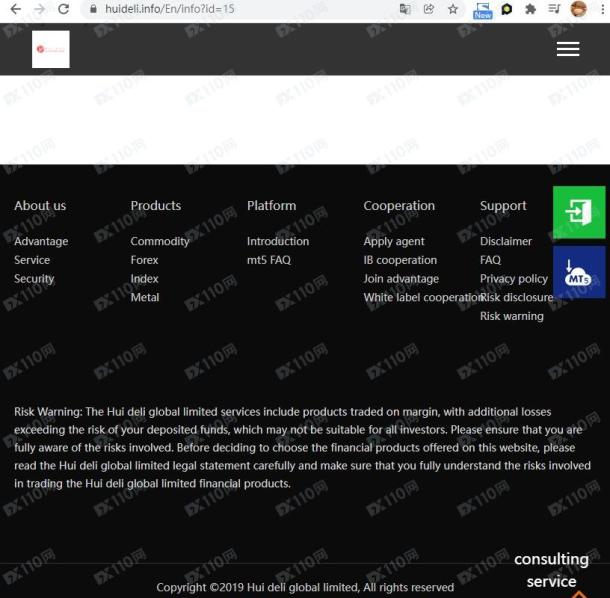610x598 pixels.
Task: Open the Service link
Action: 32,260
